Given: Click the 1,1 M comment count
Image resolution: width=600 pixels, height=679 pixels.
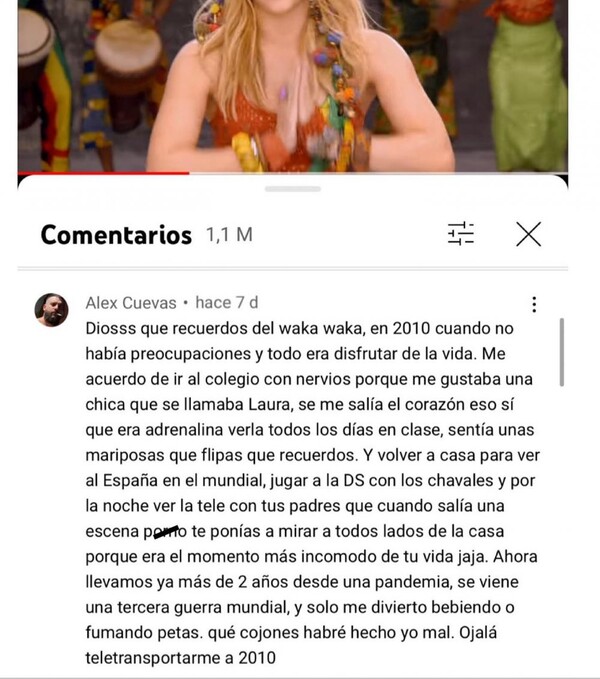Looking at the screenshot, I should coord(229,235).
